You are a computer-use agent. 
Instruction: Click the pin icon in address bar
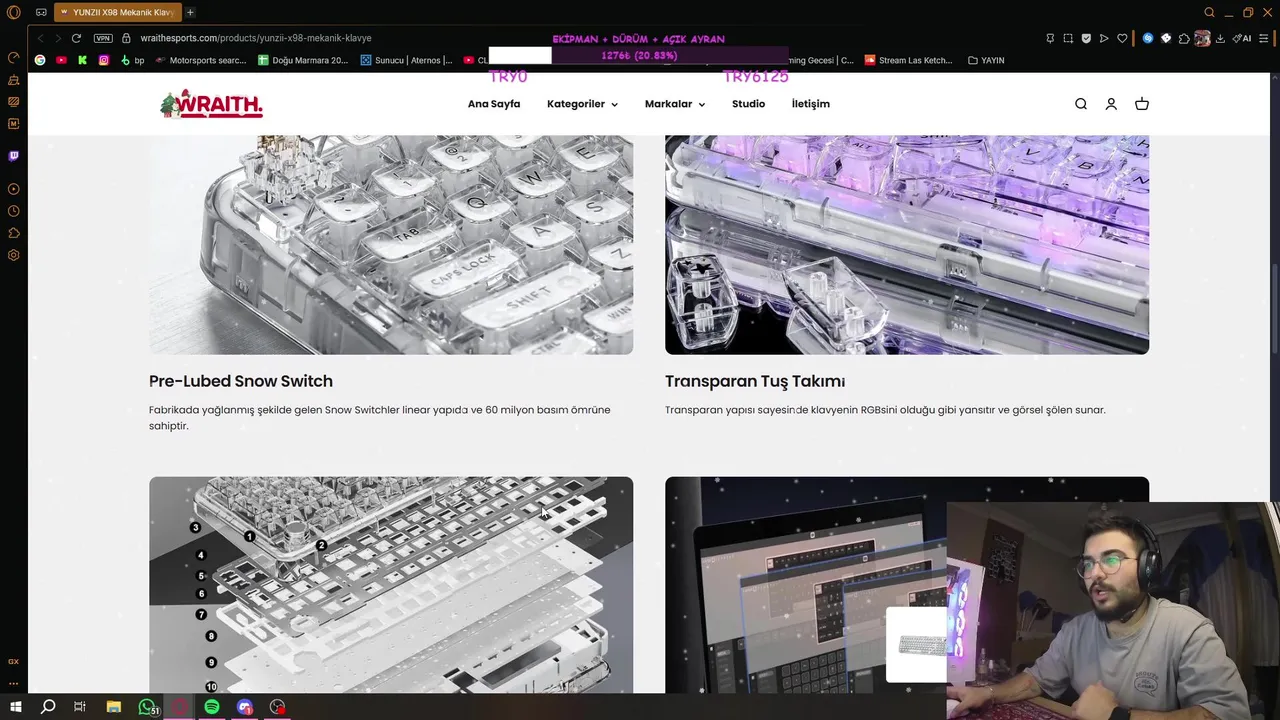click(1050, 38)
